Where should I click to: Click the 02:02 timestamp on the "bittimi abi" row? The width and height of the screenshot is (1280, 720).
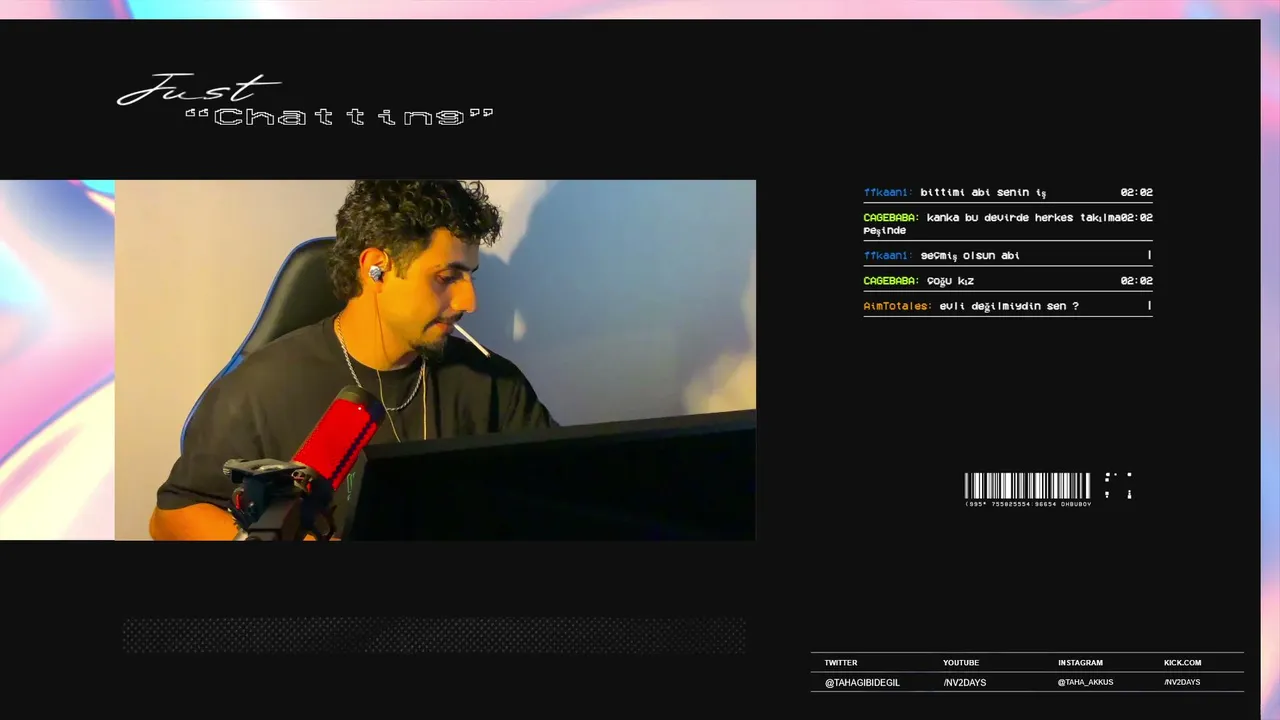1136,192
